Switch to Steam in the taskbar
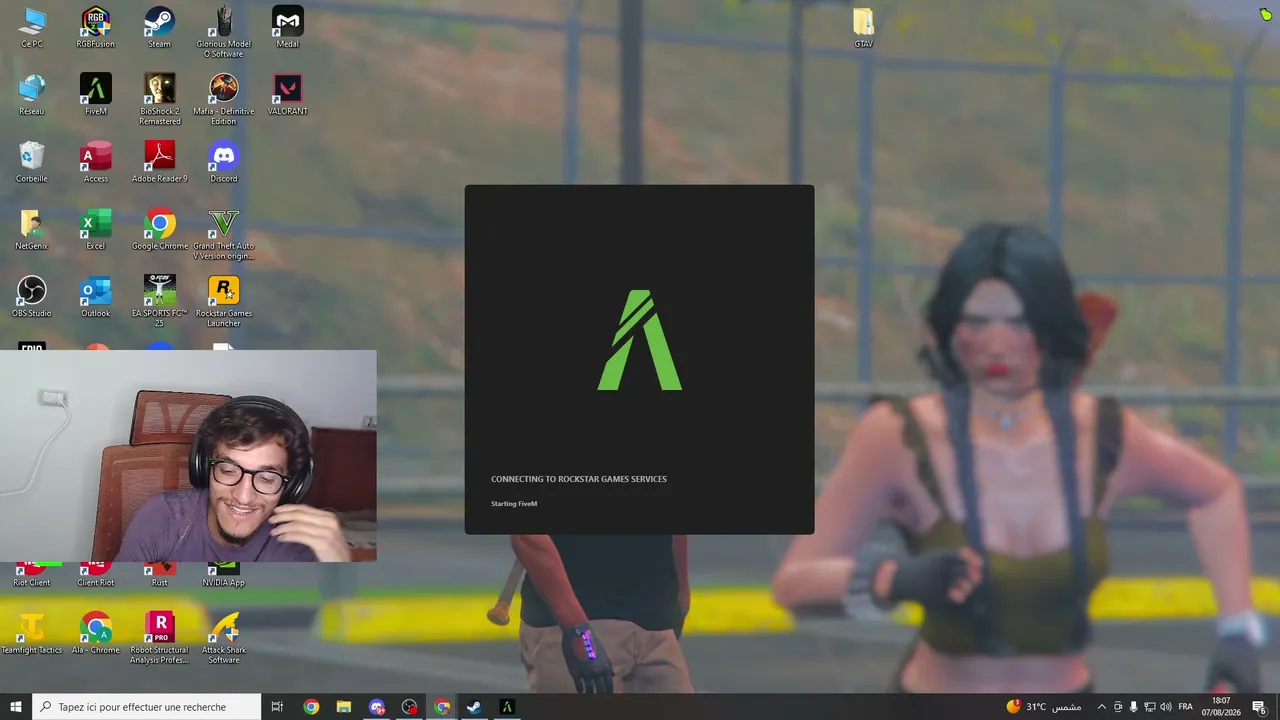 coord(474,707)
